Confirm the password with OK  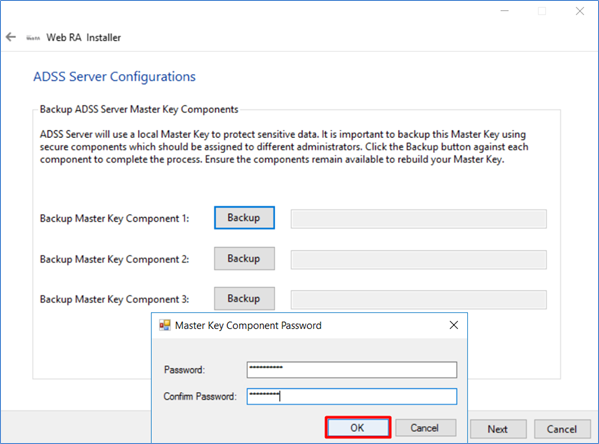358,428
